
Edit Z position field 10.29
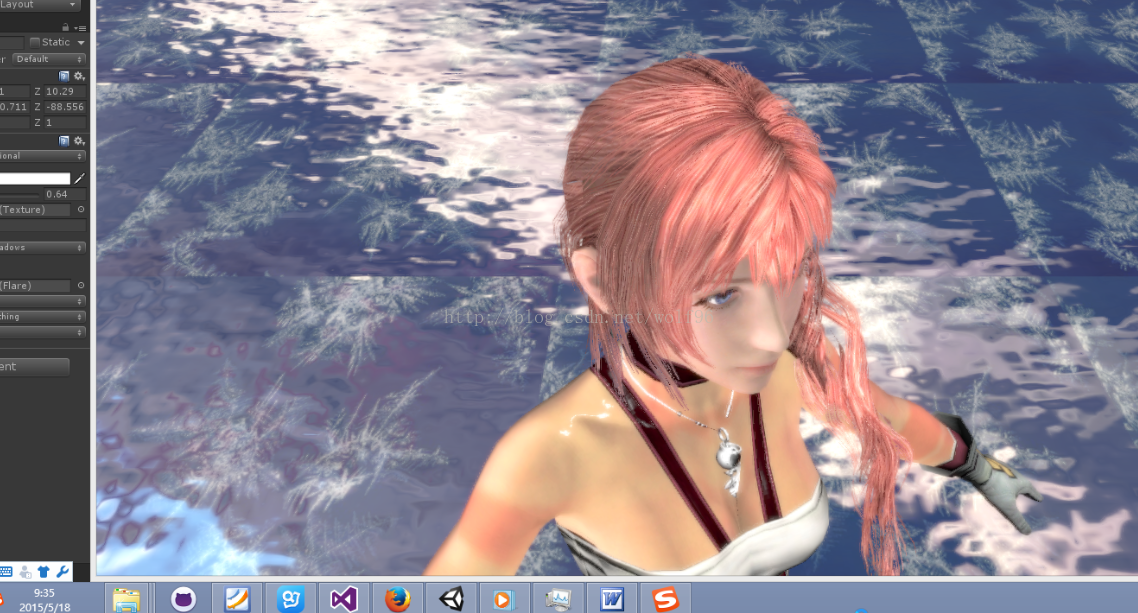click(65, 91)
